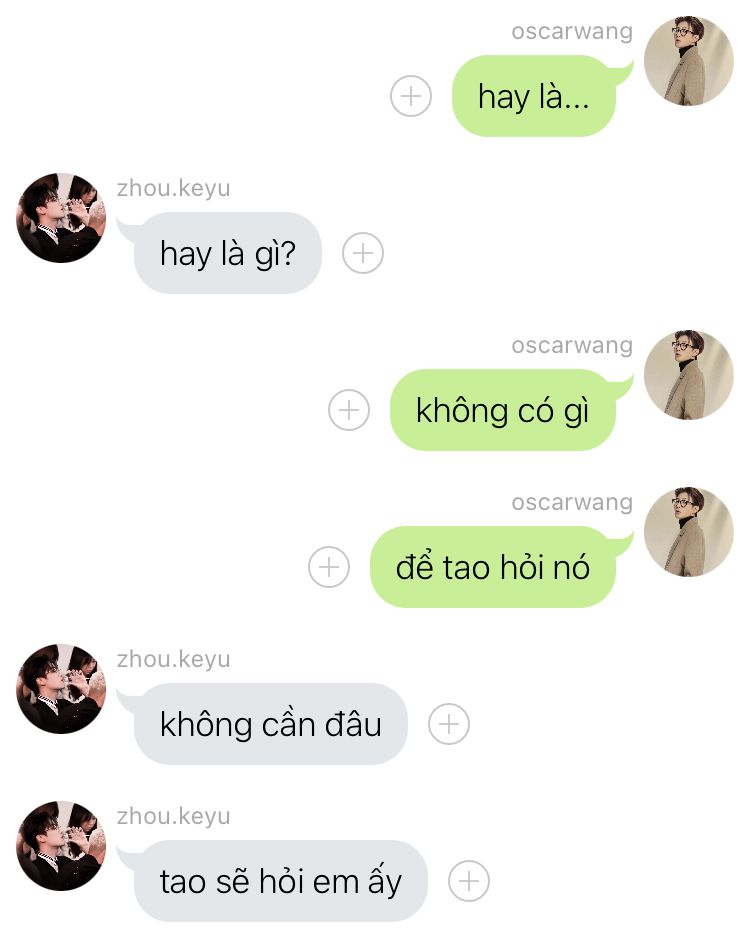Click the zhou.keyu username above "hay là gì?"
This screenshot has width=750, height=942.
pyautogui.click(x=174, y=188)
